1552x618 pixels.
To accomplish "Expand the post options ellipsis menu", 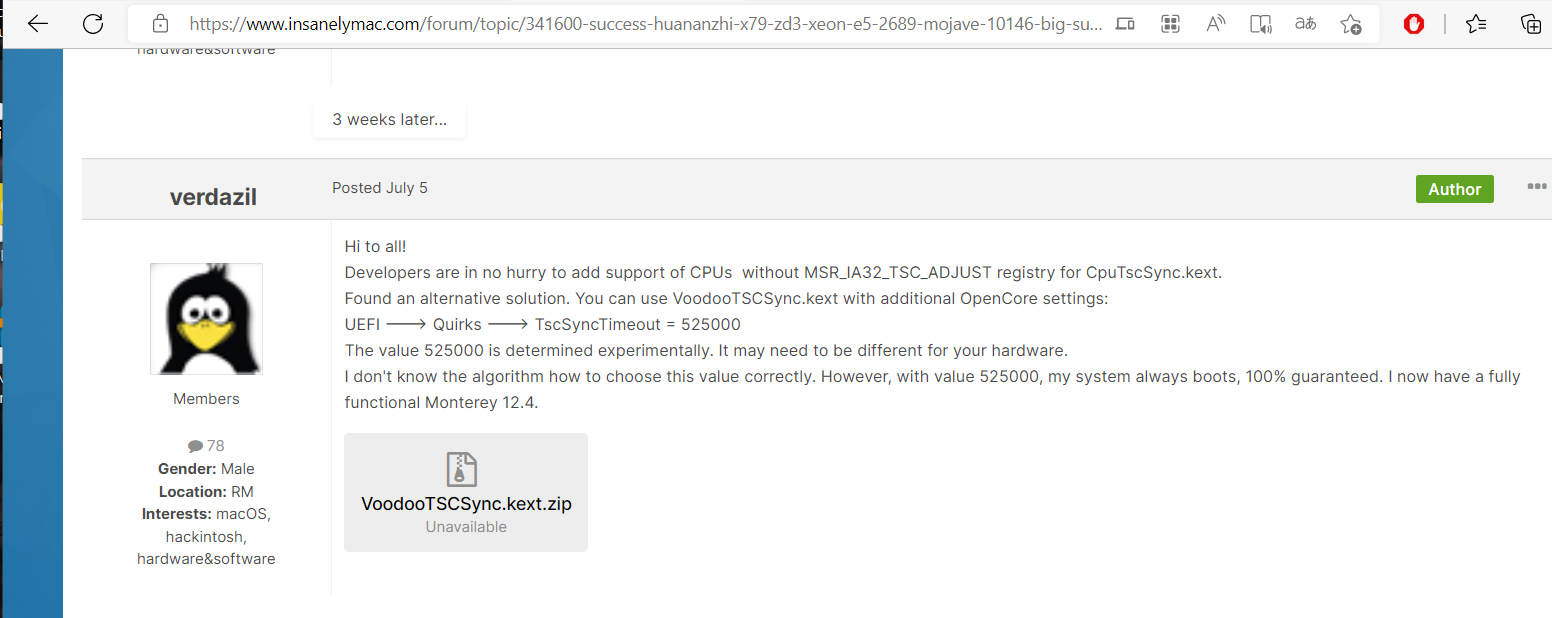I will (1536, 187).
